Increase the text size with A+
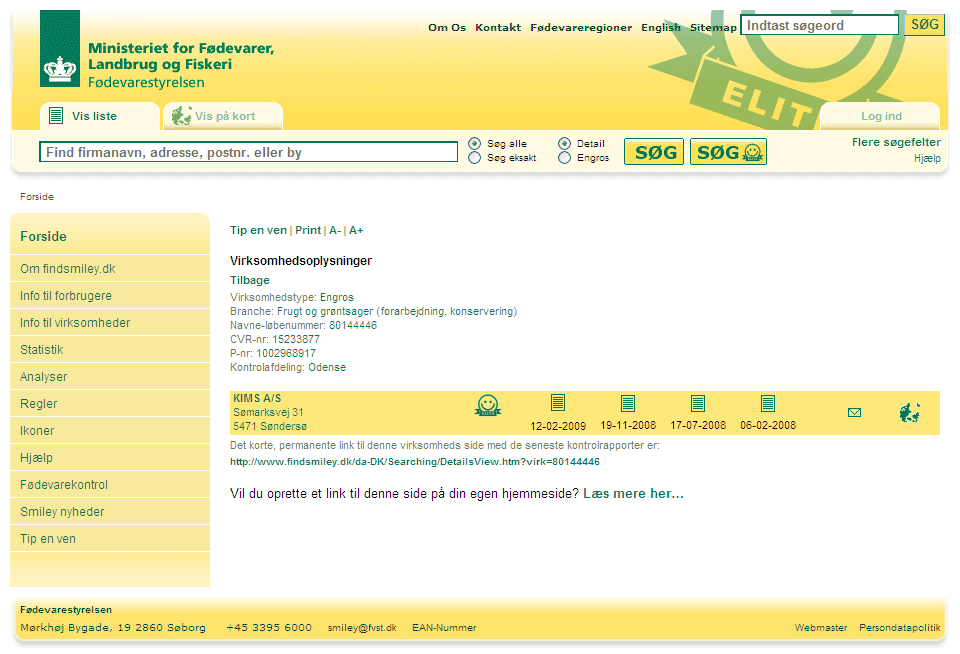Screen dimensions: 960x654 click(x=356, y=230)
